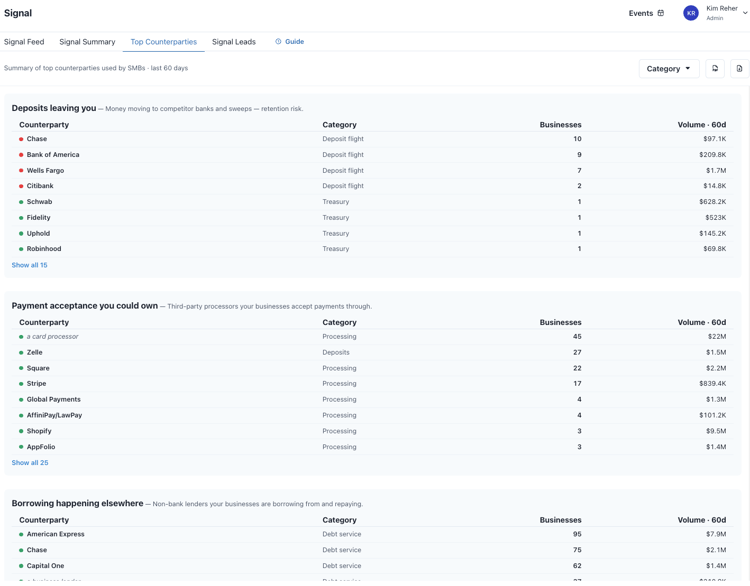
Task: Expand the Kim Reher account chevron
Action: point(745,13)
